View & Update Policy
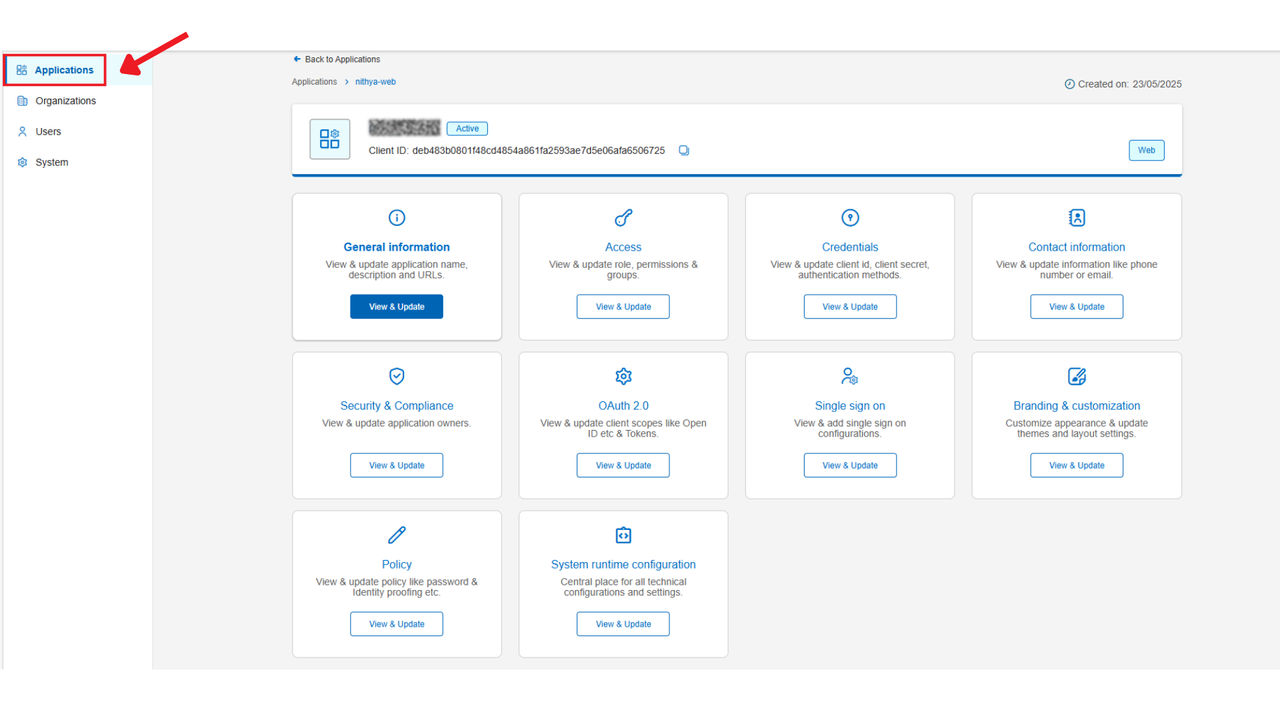This screenshot has height=720, width=1280. [x=396, y=624]
